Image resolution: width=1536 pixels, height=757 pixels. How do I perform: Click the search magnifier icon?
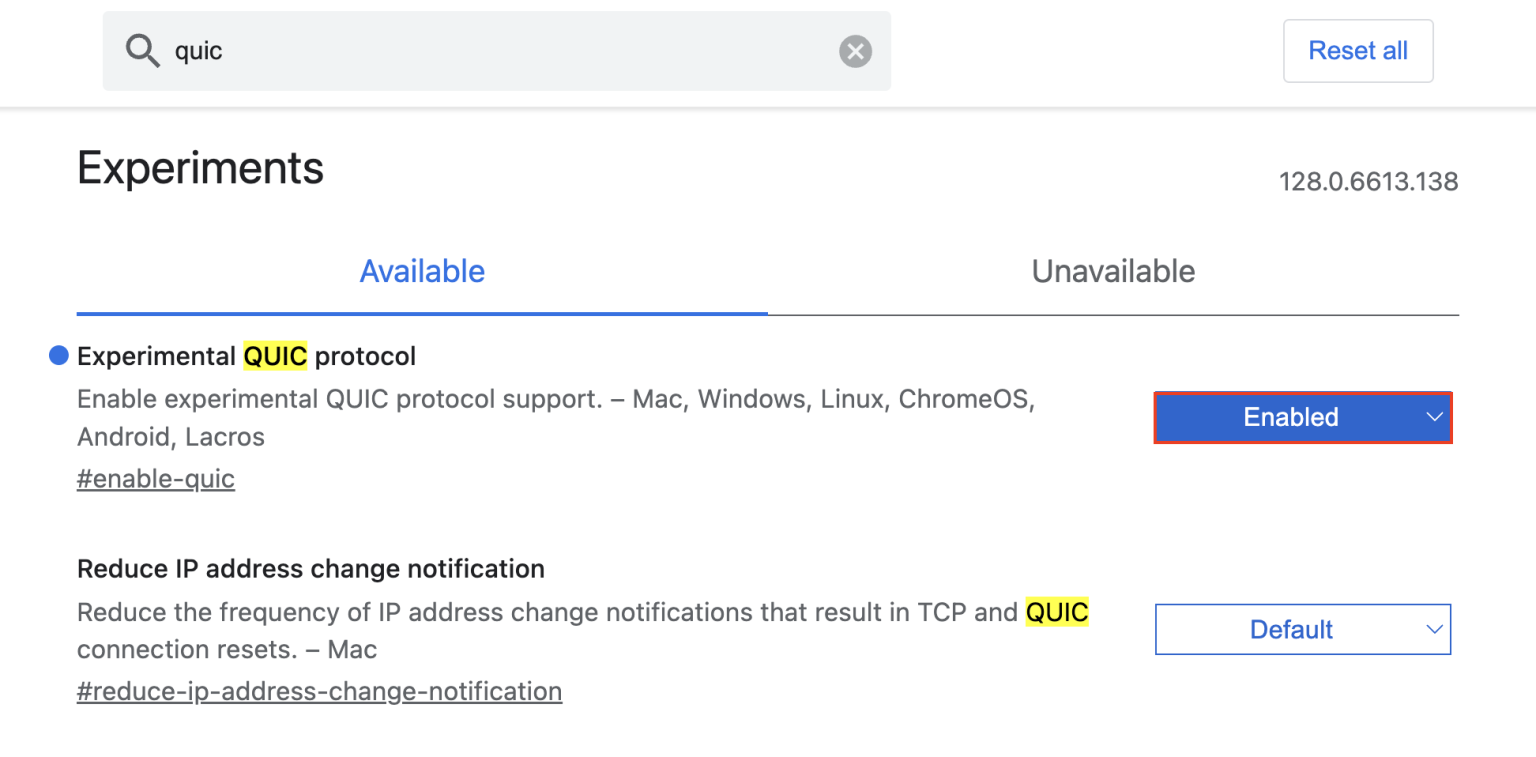pyautogui.click(x=142, y=50)
